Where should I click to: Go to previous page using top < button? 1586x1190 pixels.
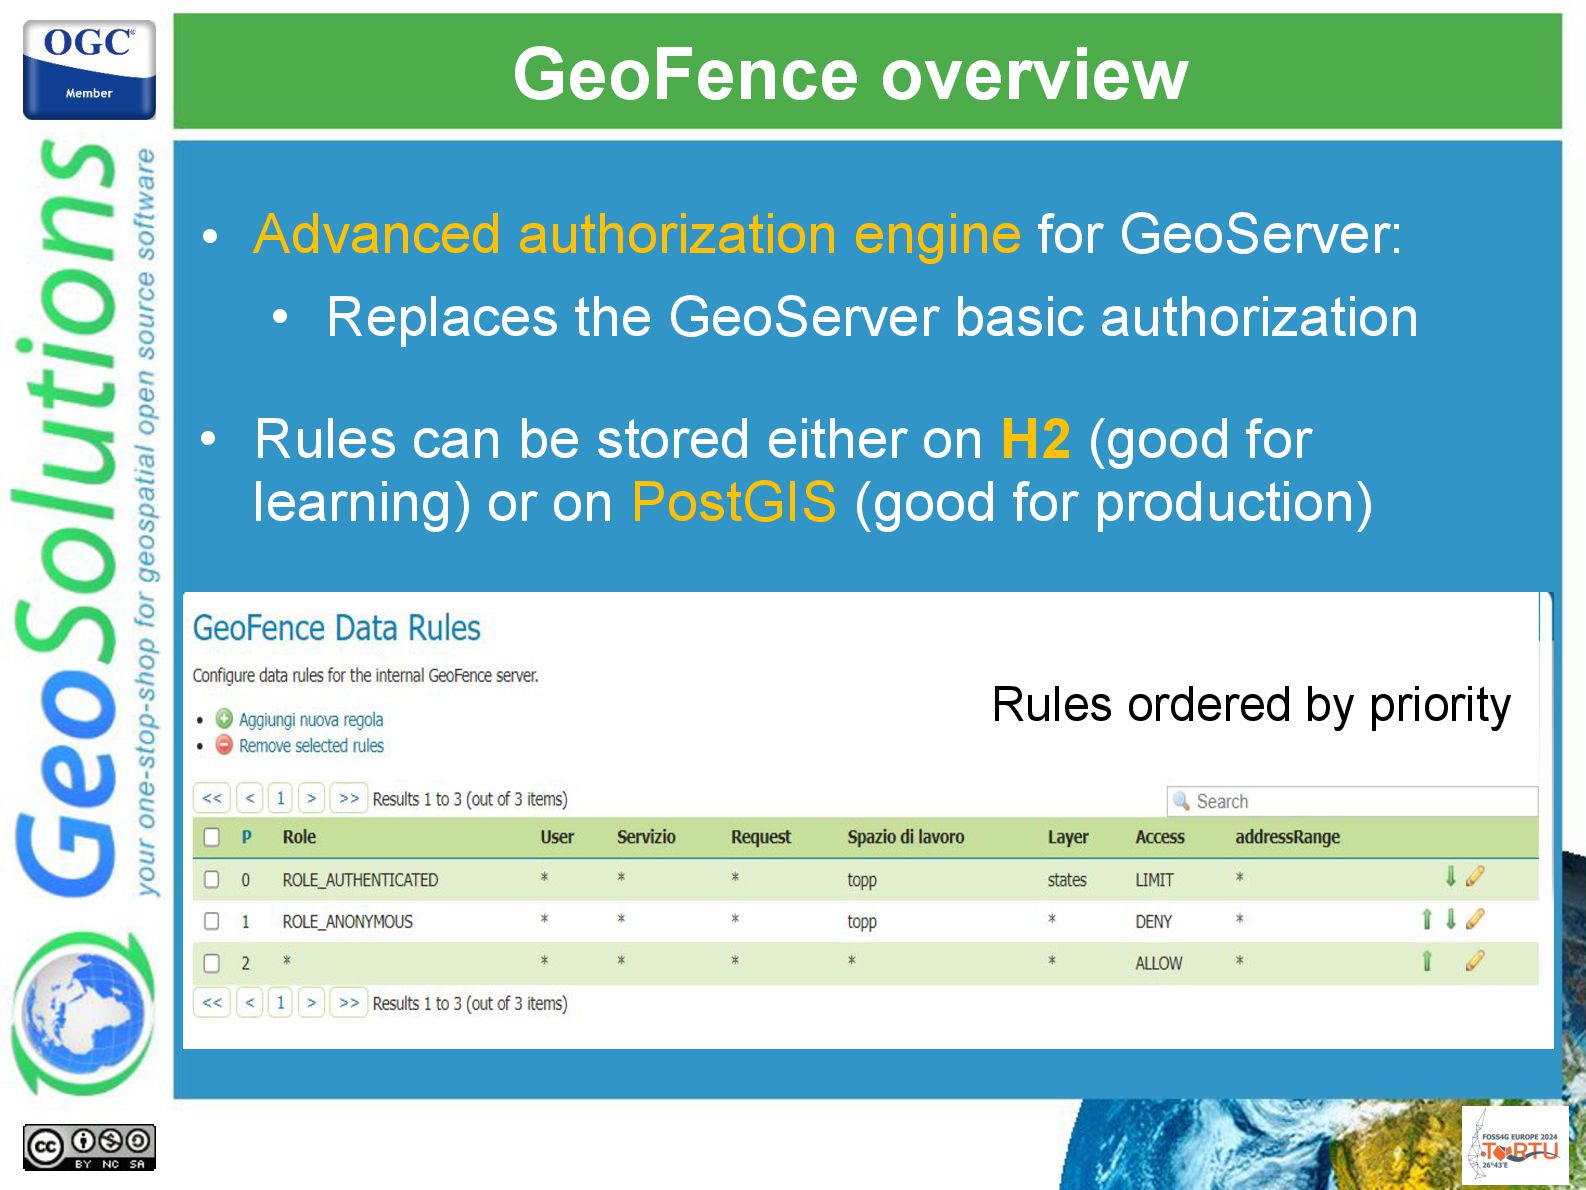(250, 798)
